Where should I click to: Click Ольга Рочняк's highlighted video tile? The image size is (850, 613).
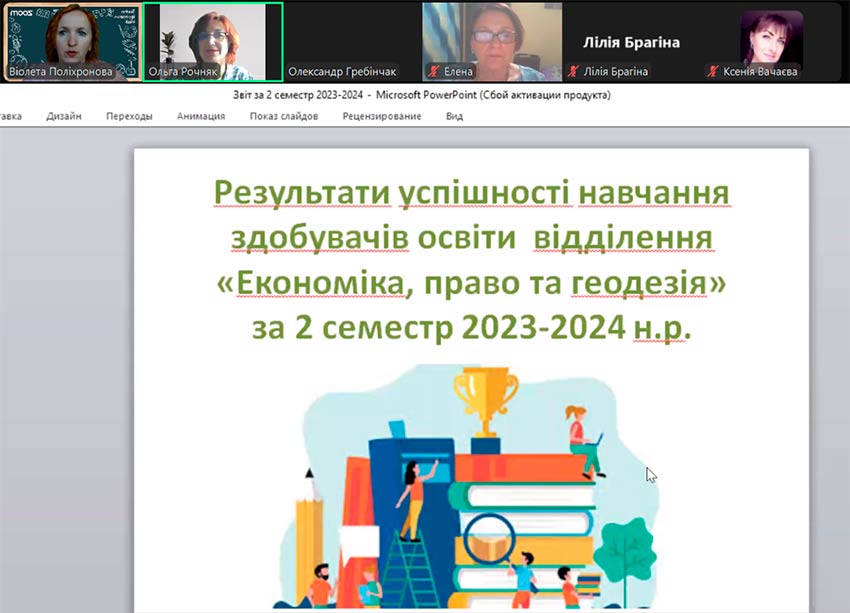[212, 38]
